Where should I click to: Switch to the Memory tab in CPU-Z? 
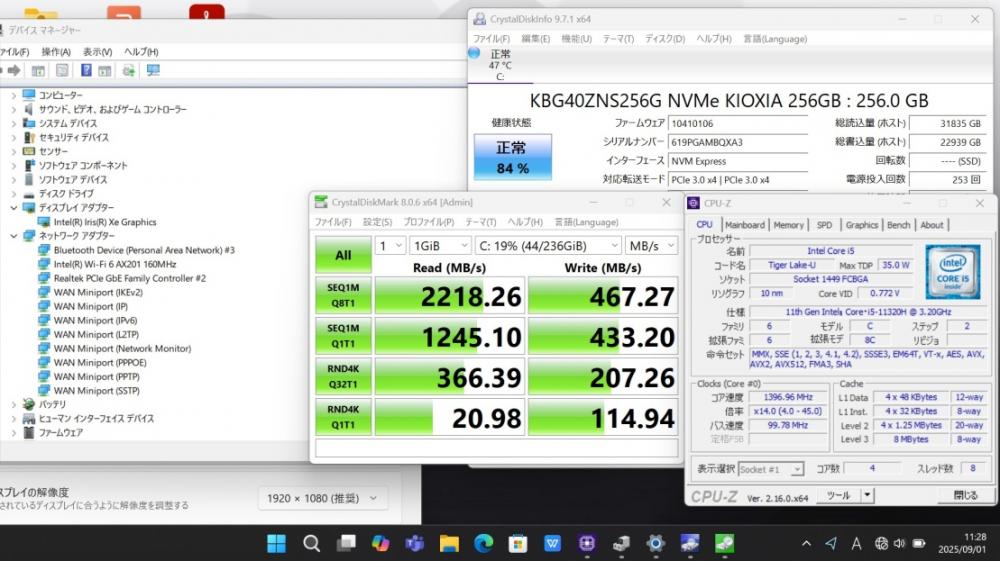click(788, 225)
